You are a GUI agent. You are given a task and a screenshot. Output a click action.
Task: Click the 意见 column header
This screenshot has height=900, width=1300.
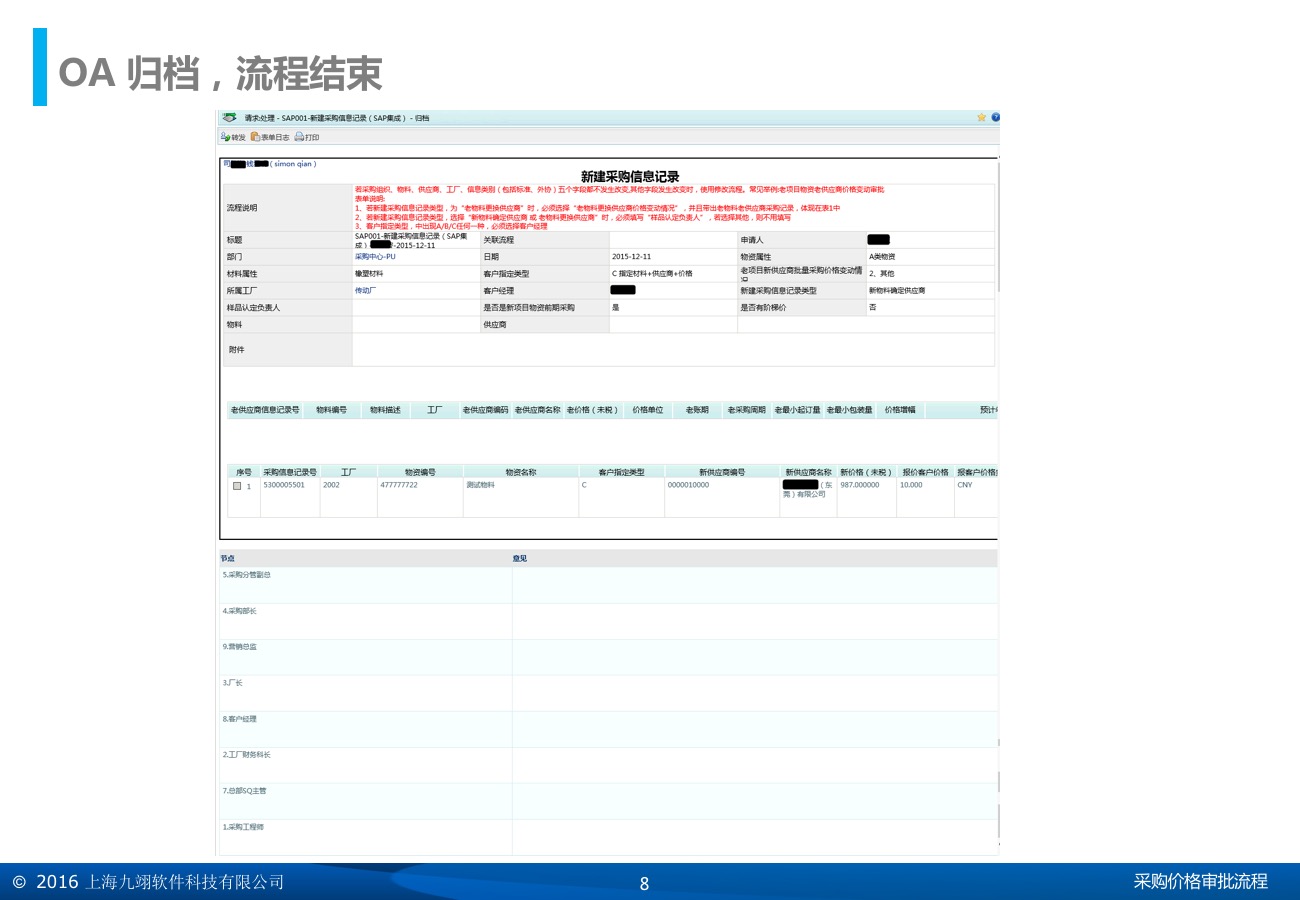[x=520, y=558]
